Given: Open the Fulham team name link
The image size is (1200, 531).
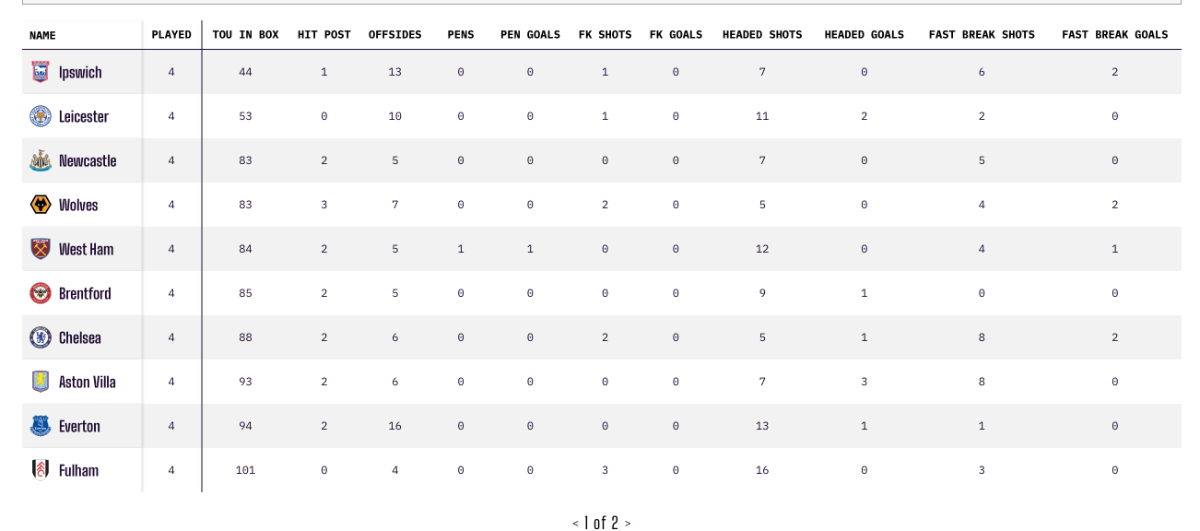Looking at the screenshot, I should click(x=78, y=470).
